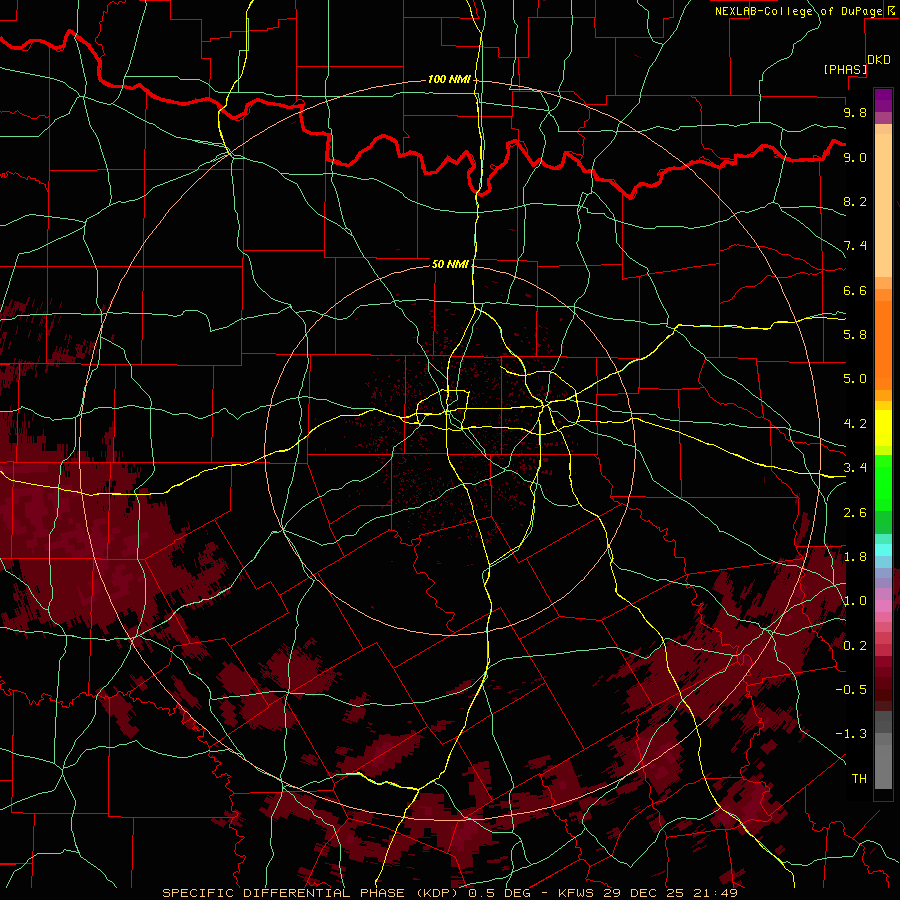The image size is (900, 900).
Task: Select the pale peach band in color bar
Action: coord(883,205)
